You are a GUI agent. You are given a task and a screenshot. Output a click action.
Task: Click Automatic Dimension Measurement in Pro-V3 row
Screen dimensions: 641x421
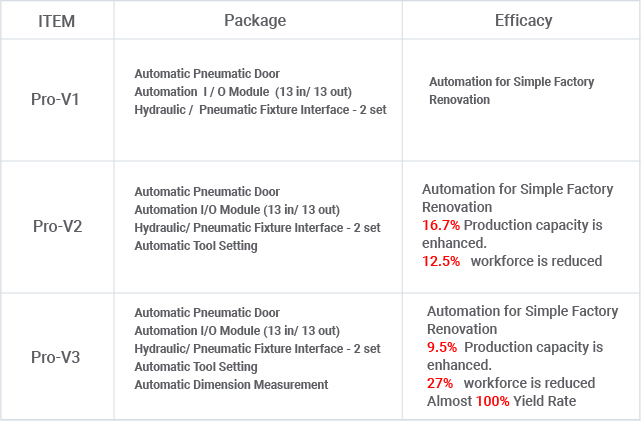(x=231, y=384)
